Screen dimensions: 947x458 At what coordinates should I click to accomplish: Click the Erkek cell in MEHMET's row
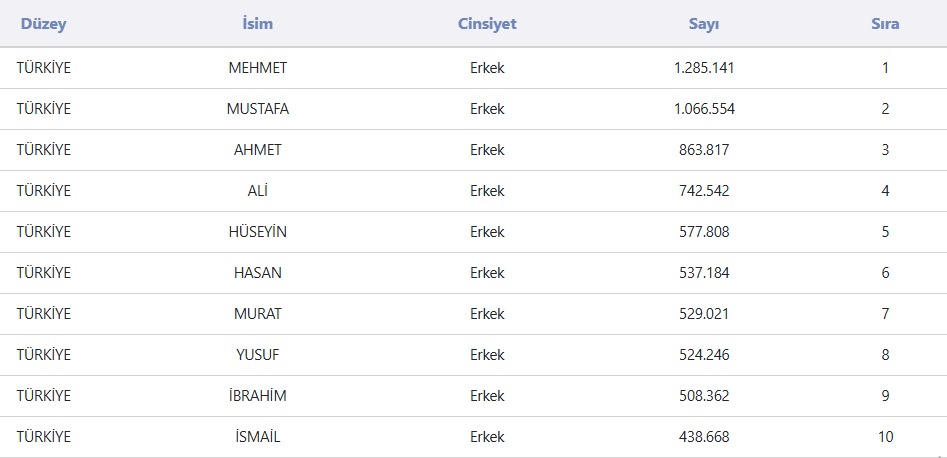[487, 68]
